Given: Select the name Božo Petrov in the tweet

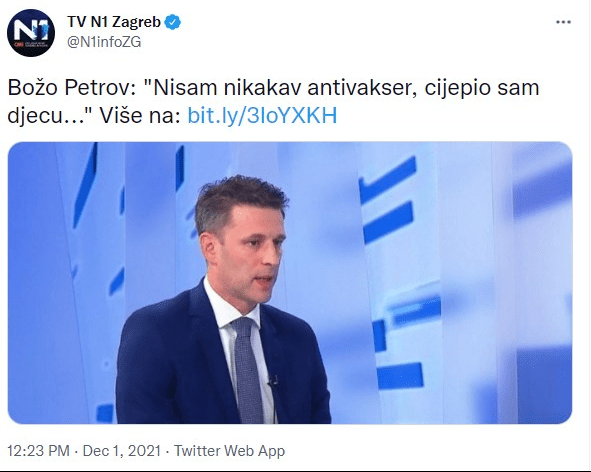Looking at the screenshot, I should [71, 87].
